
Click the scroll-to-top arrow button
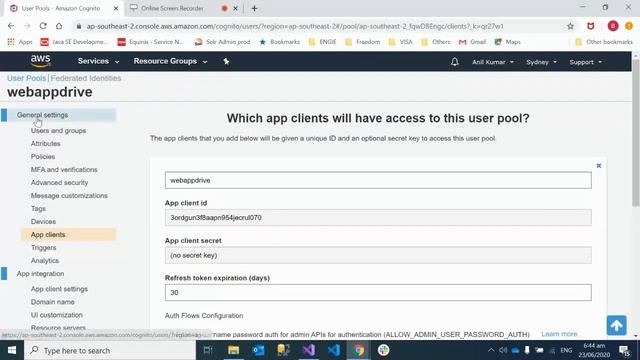[616, 325]
